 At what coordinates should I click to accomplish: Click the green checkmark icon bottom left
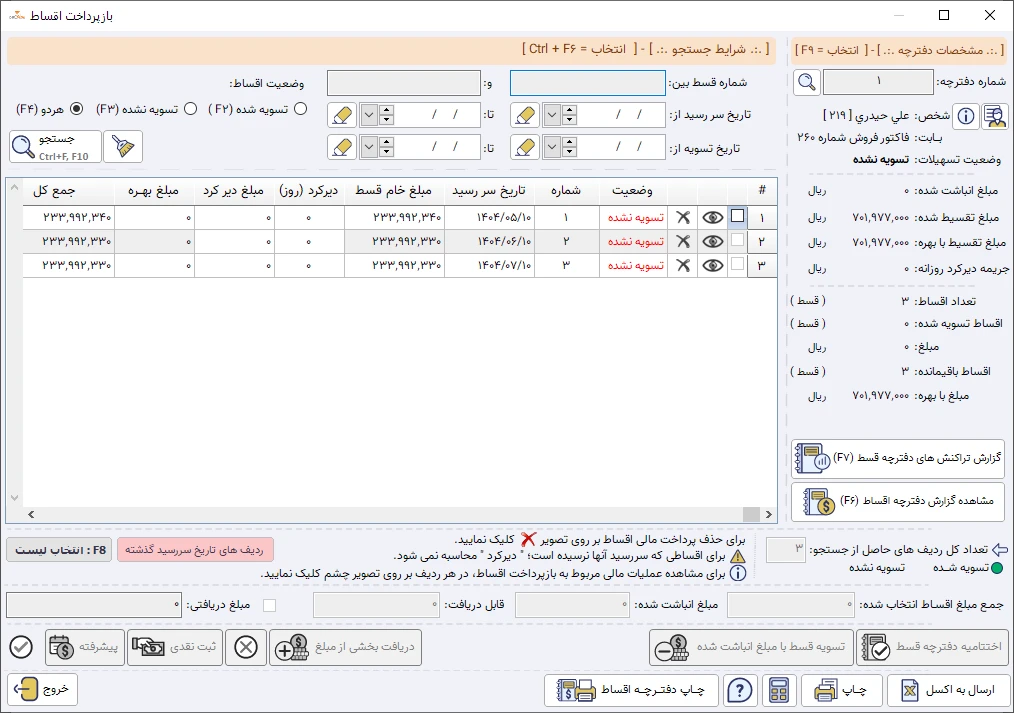[x=20, y=647]
